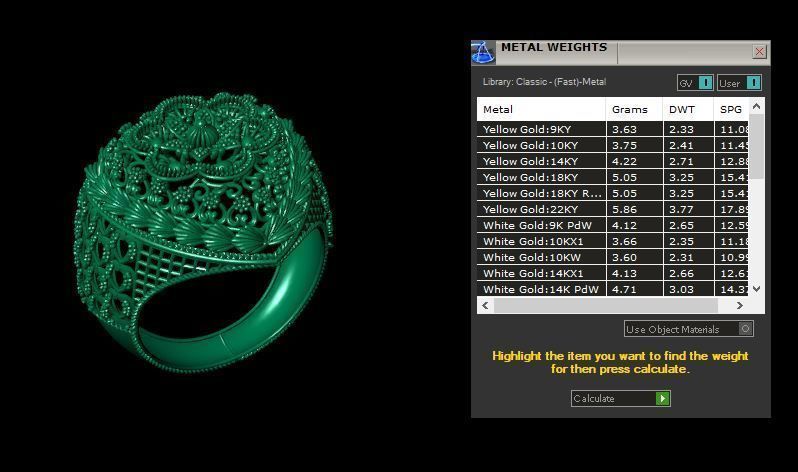This screenshot has width=798, height=472.
Task: Click the horizontal scrollbar thumb
Action: (606, 306)
